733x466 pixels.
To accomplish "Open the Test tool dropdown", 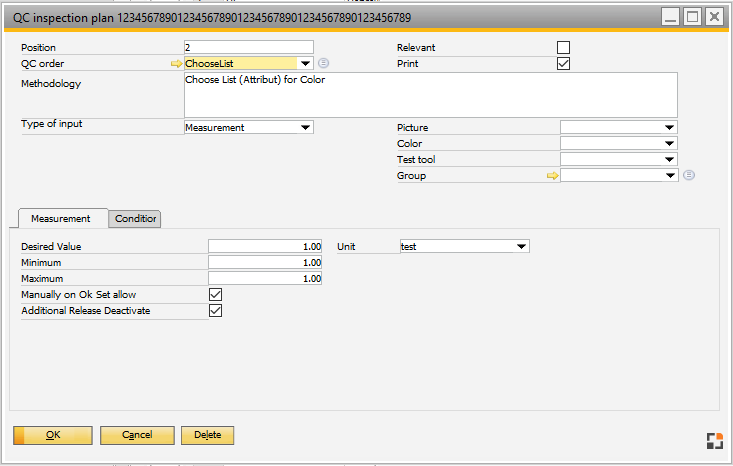I will tap(669, 160).
